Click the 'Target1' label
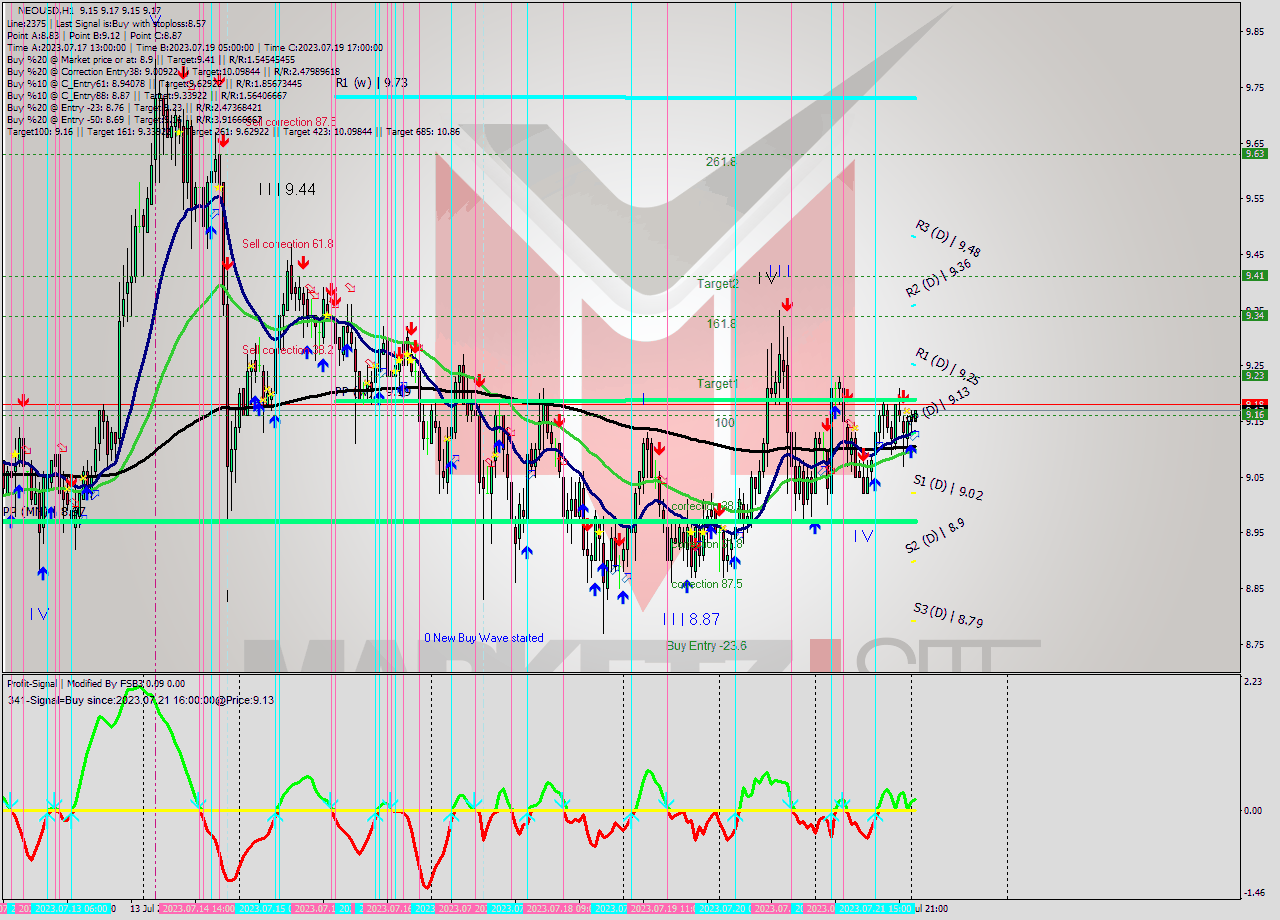The image size is (1280, 920). point(718,384)
